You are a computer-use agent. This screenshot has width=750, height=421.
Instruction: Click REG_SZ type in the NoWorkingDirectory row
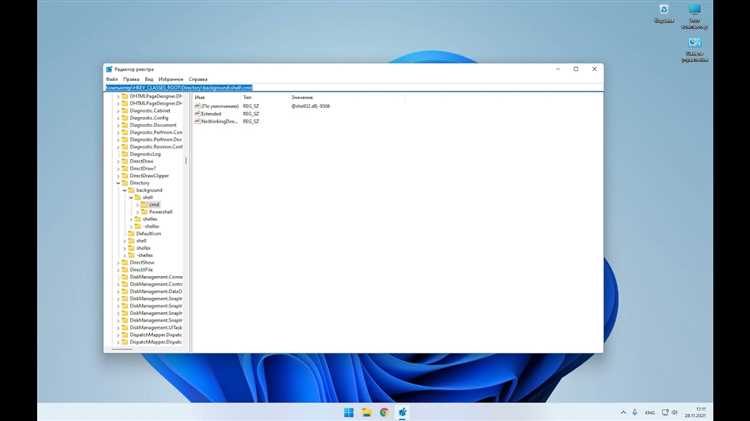pyautogui.click(x=251, y=122)
